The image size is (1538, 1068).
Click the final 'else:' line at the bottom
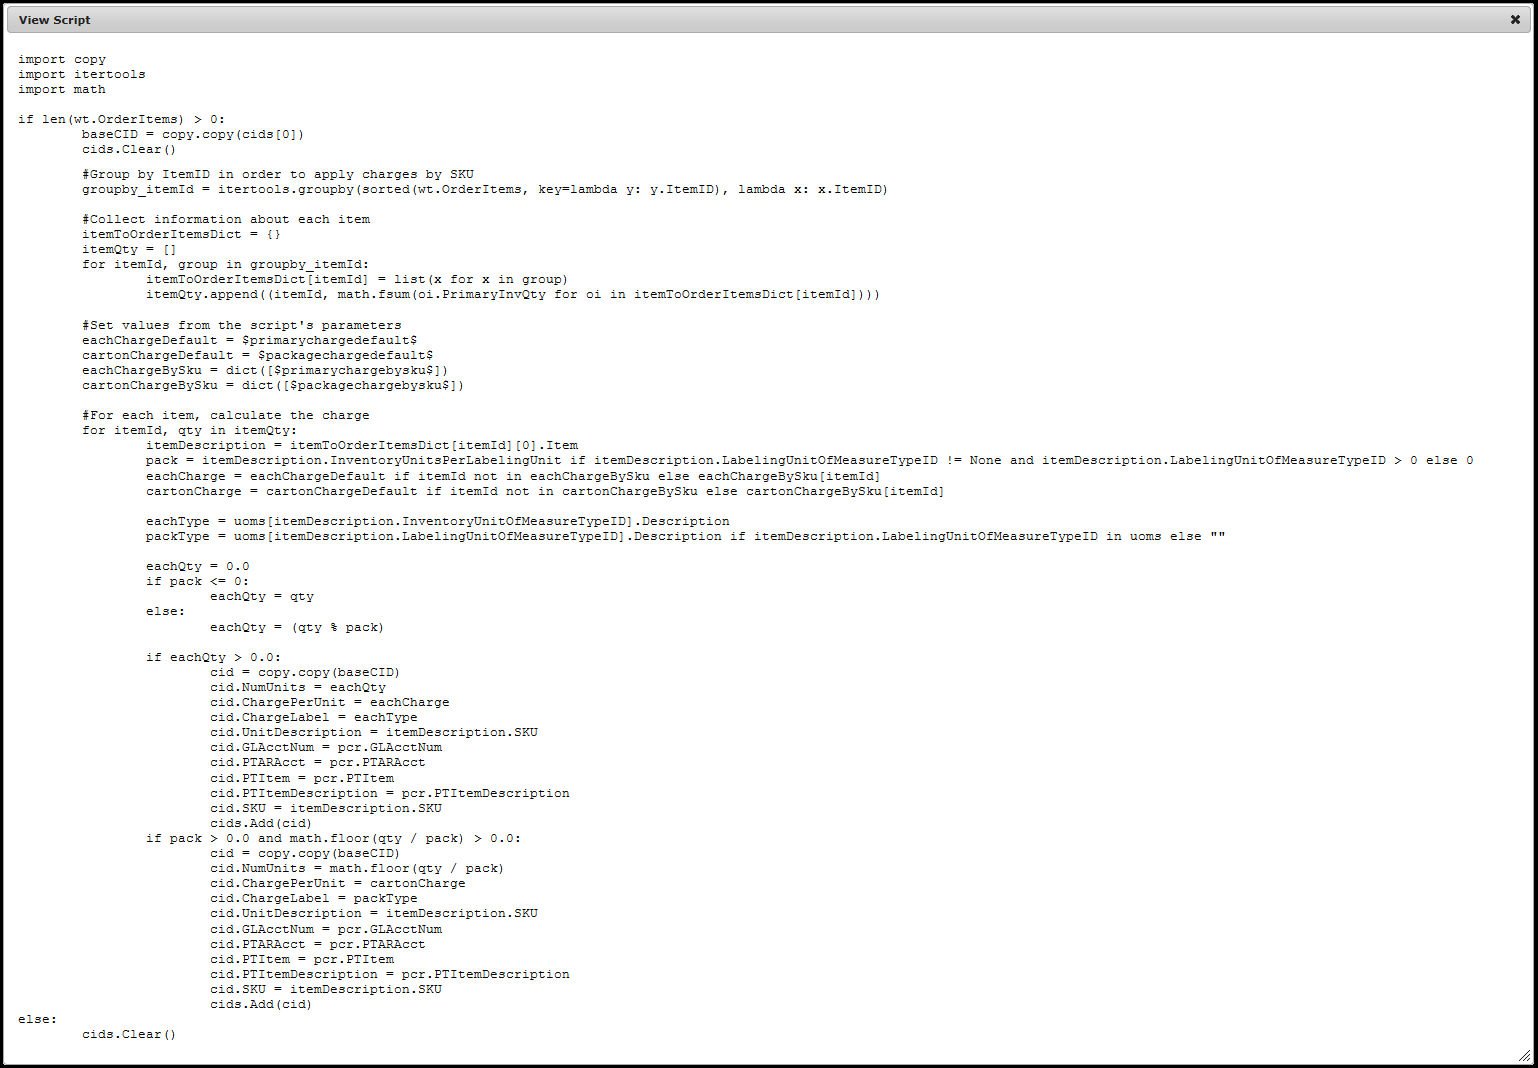pos(38,1019)
